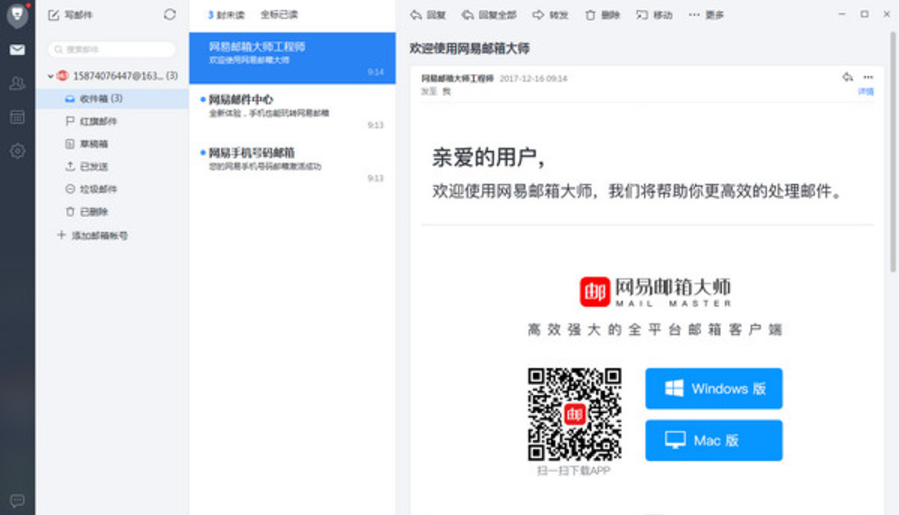Viewport: 899px width, 515px height.
Task: Click the red 网易邮箱大师 logo icon
Action: coord(595,292)
